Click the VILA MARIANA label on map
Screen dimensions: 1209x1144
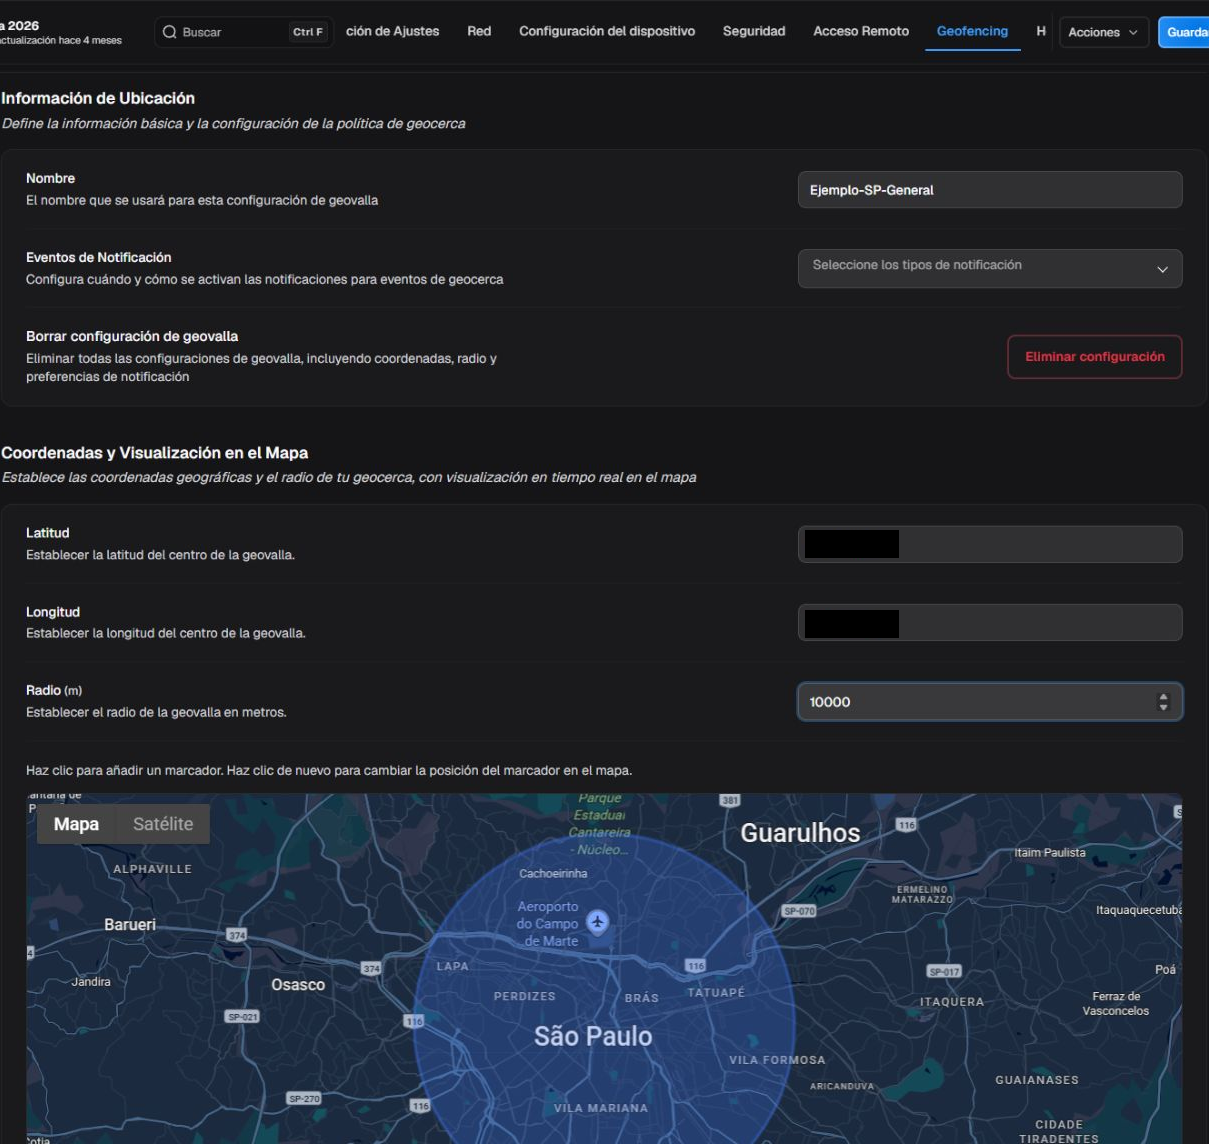click(x=601, y=1108)
